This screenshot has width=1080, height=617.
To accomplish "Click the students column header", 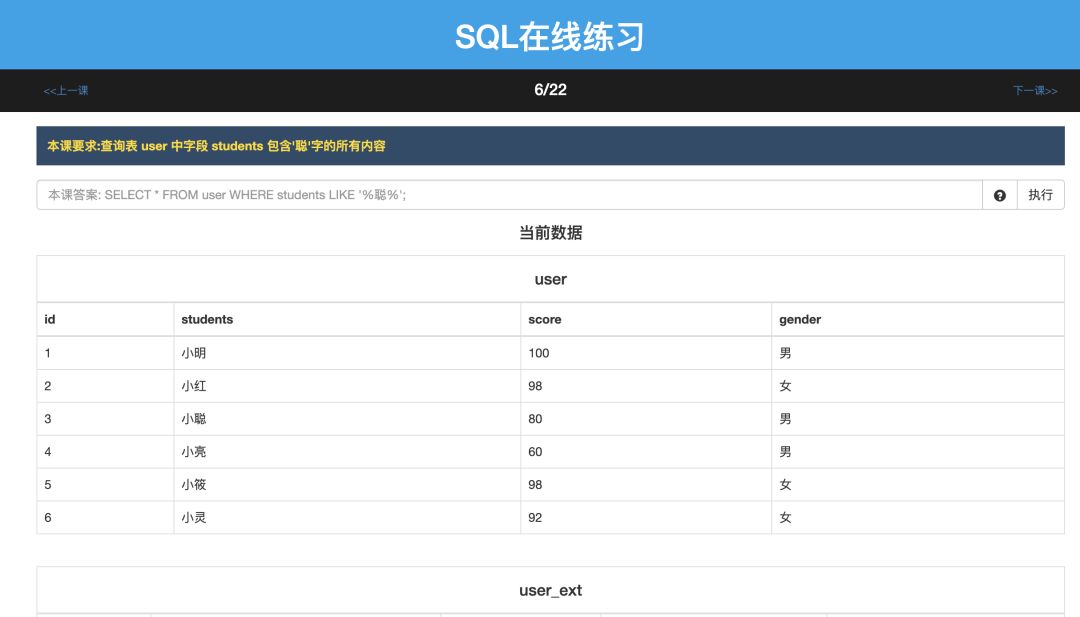I will click(x=207, y=320).
